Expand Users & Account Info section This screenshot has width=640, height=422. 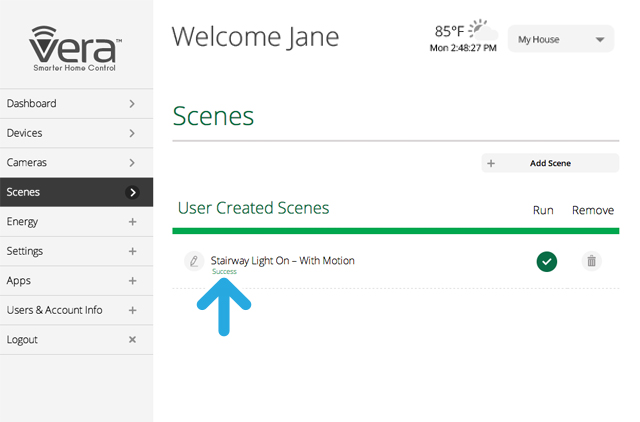click(132, 310)
